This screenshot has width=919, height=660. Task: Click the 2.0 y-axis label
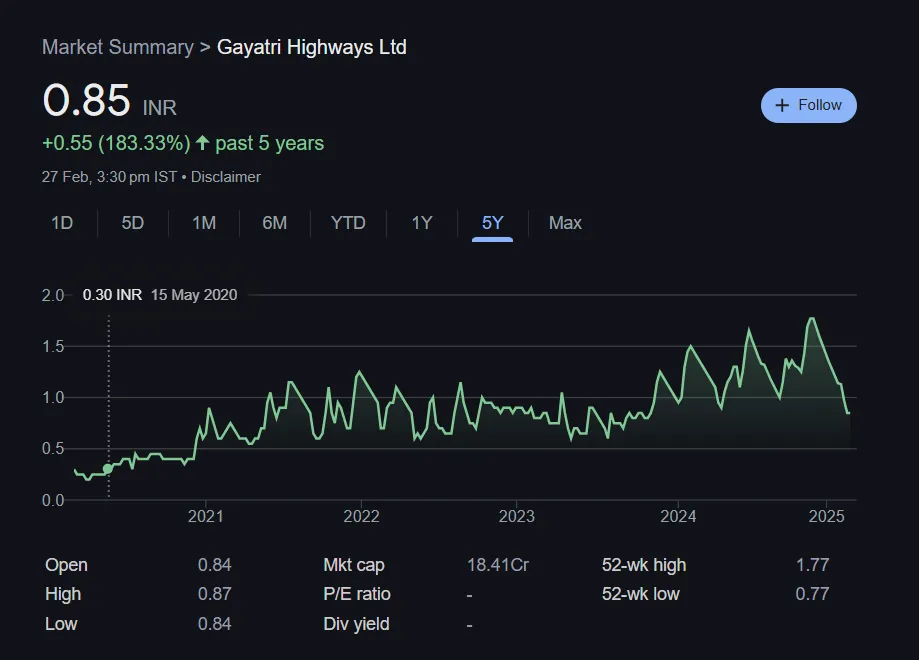pyautogui.click(x=53, y=295)
